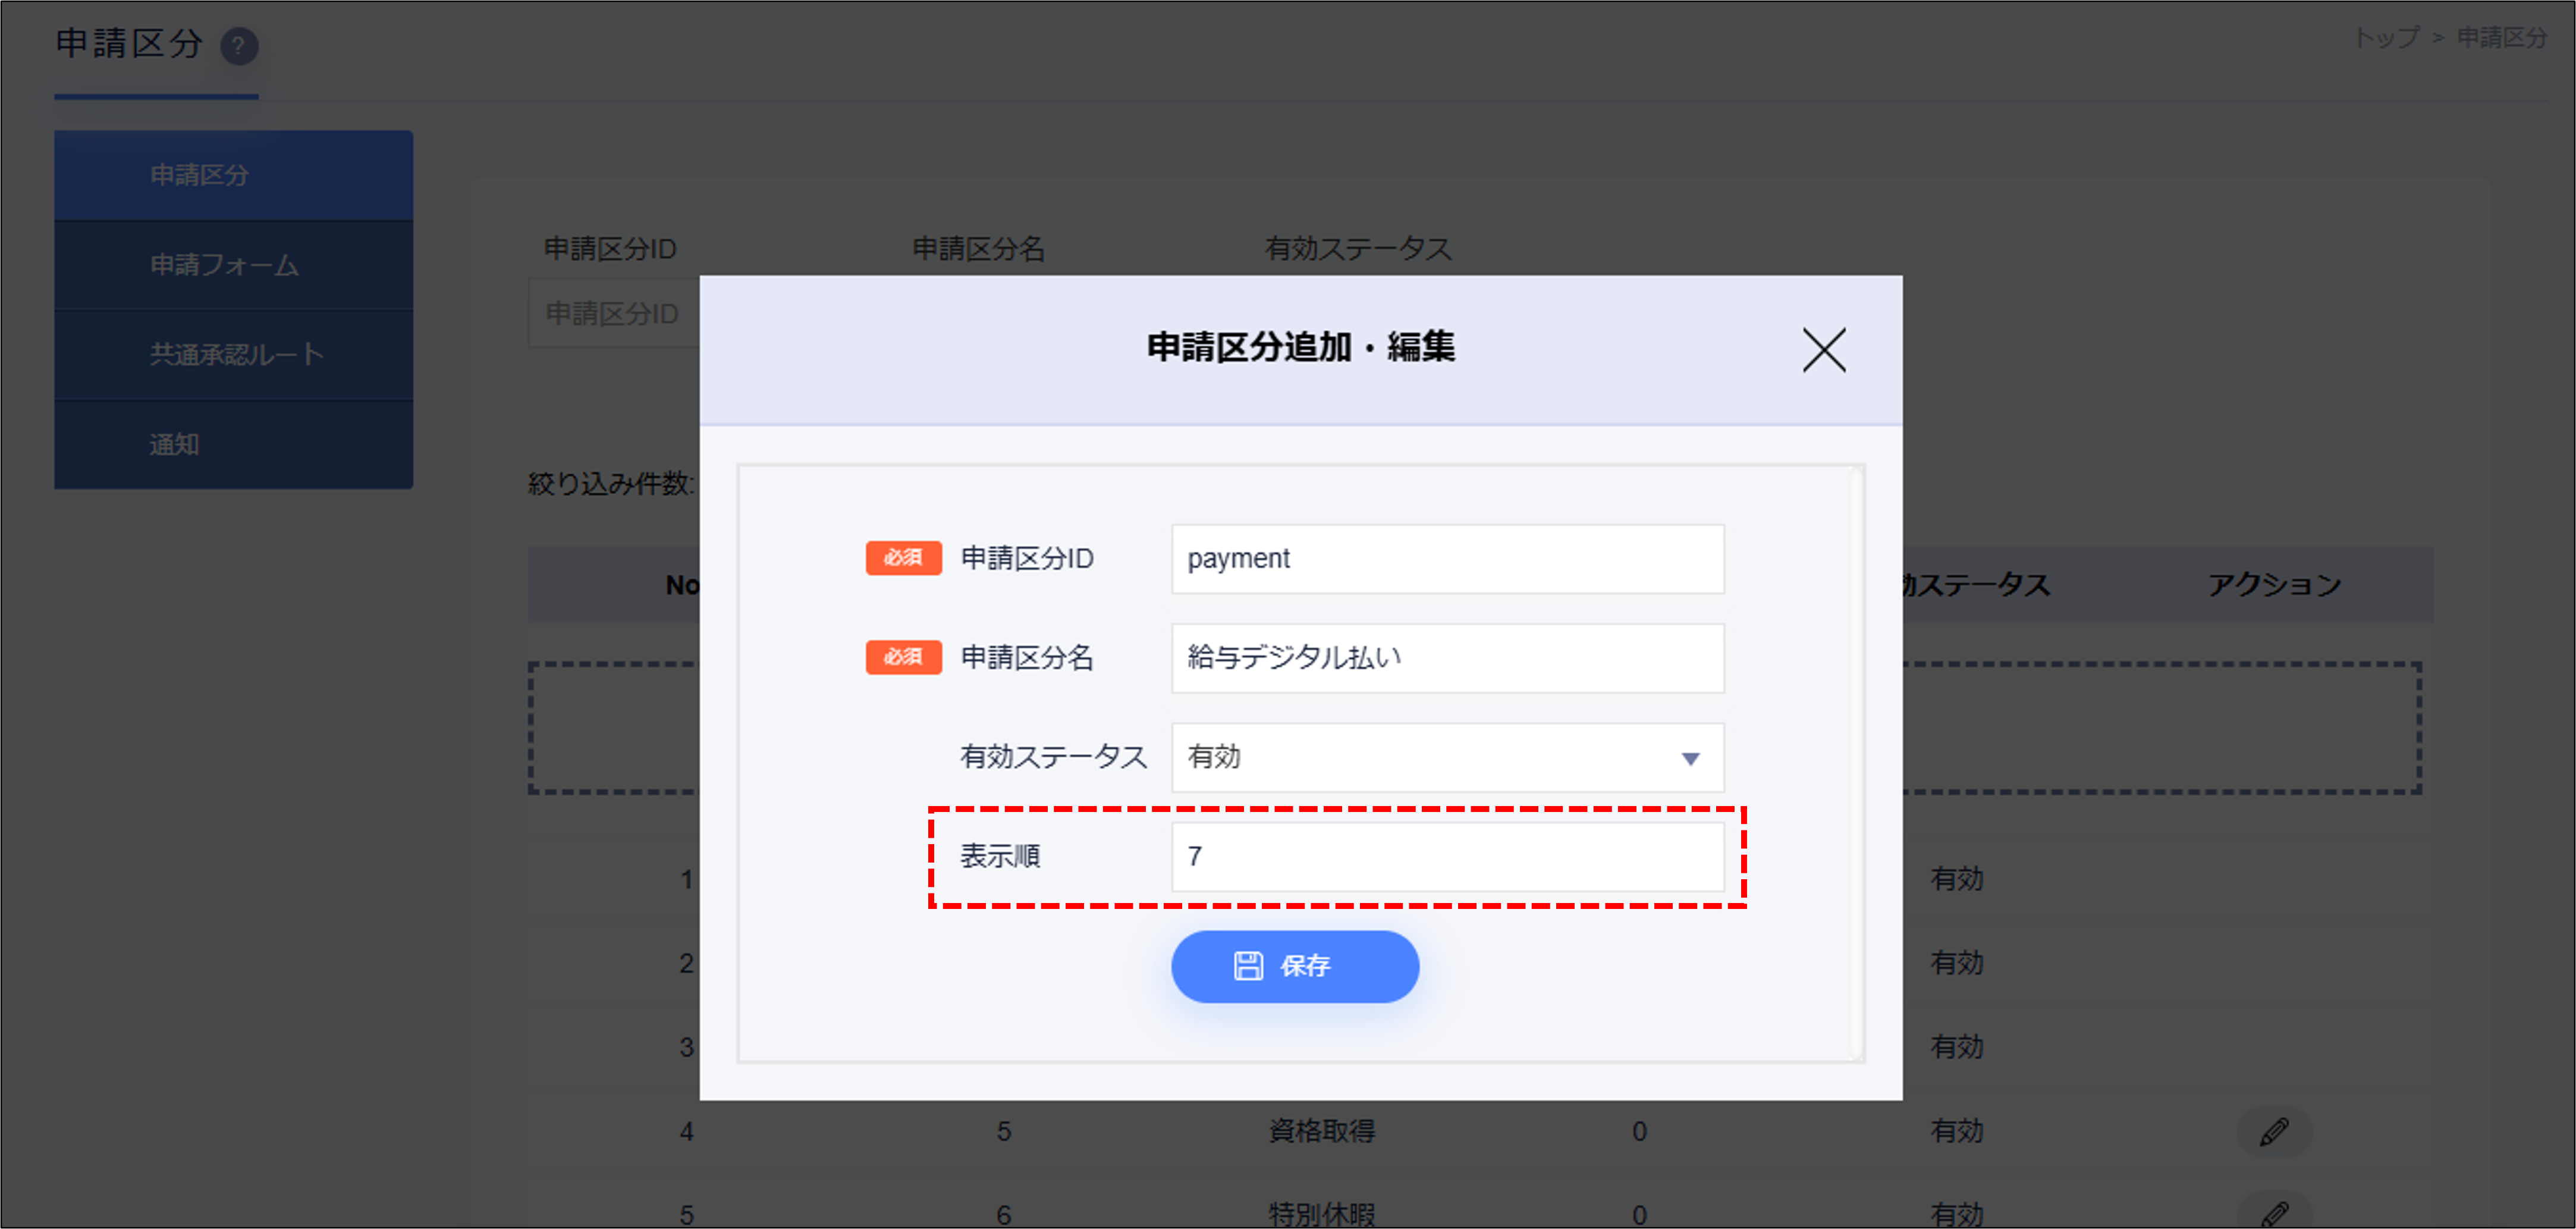The width and height of the screenshot is (2576, 1229).
Task: Click edit pencil icon for 特別休暇 row
Action: click(x=2273, y=1213)
